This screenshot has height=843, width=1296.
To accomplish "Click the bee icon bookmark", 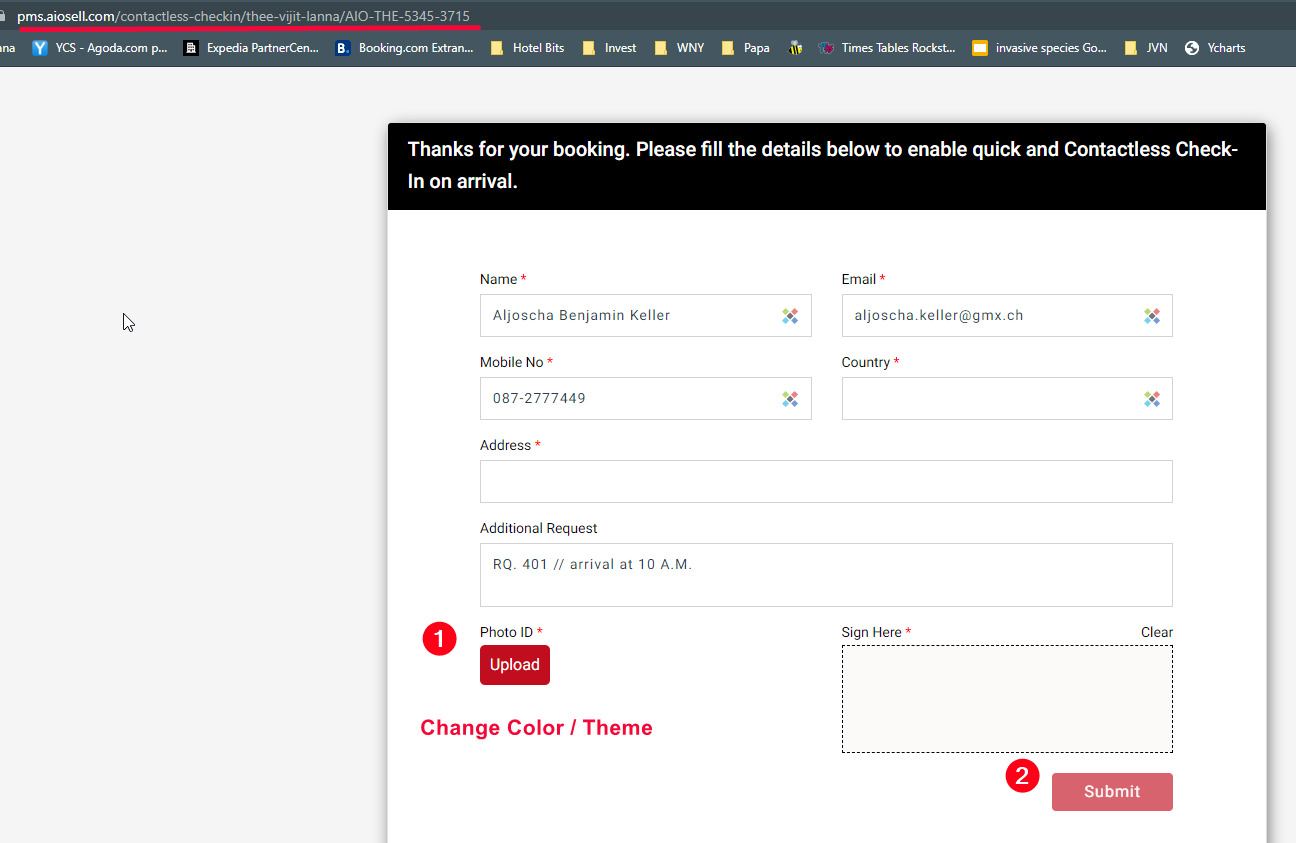I will pos(795,47).
